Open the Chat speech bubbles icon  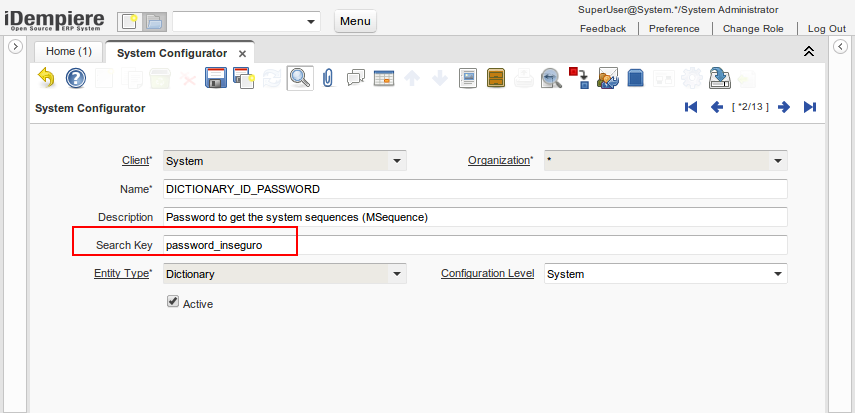pyautogui.click(x=355, y=78)
